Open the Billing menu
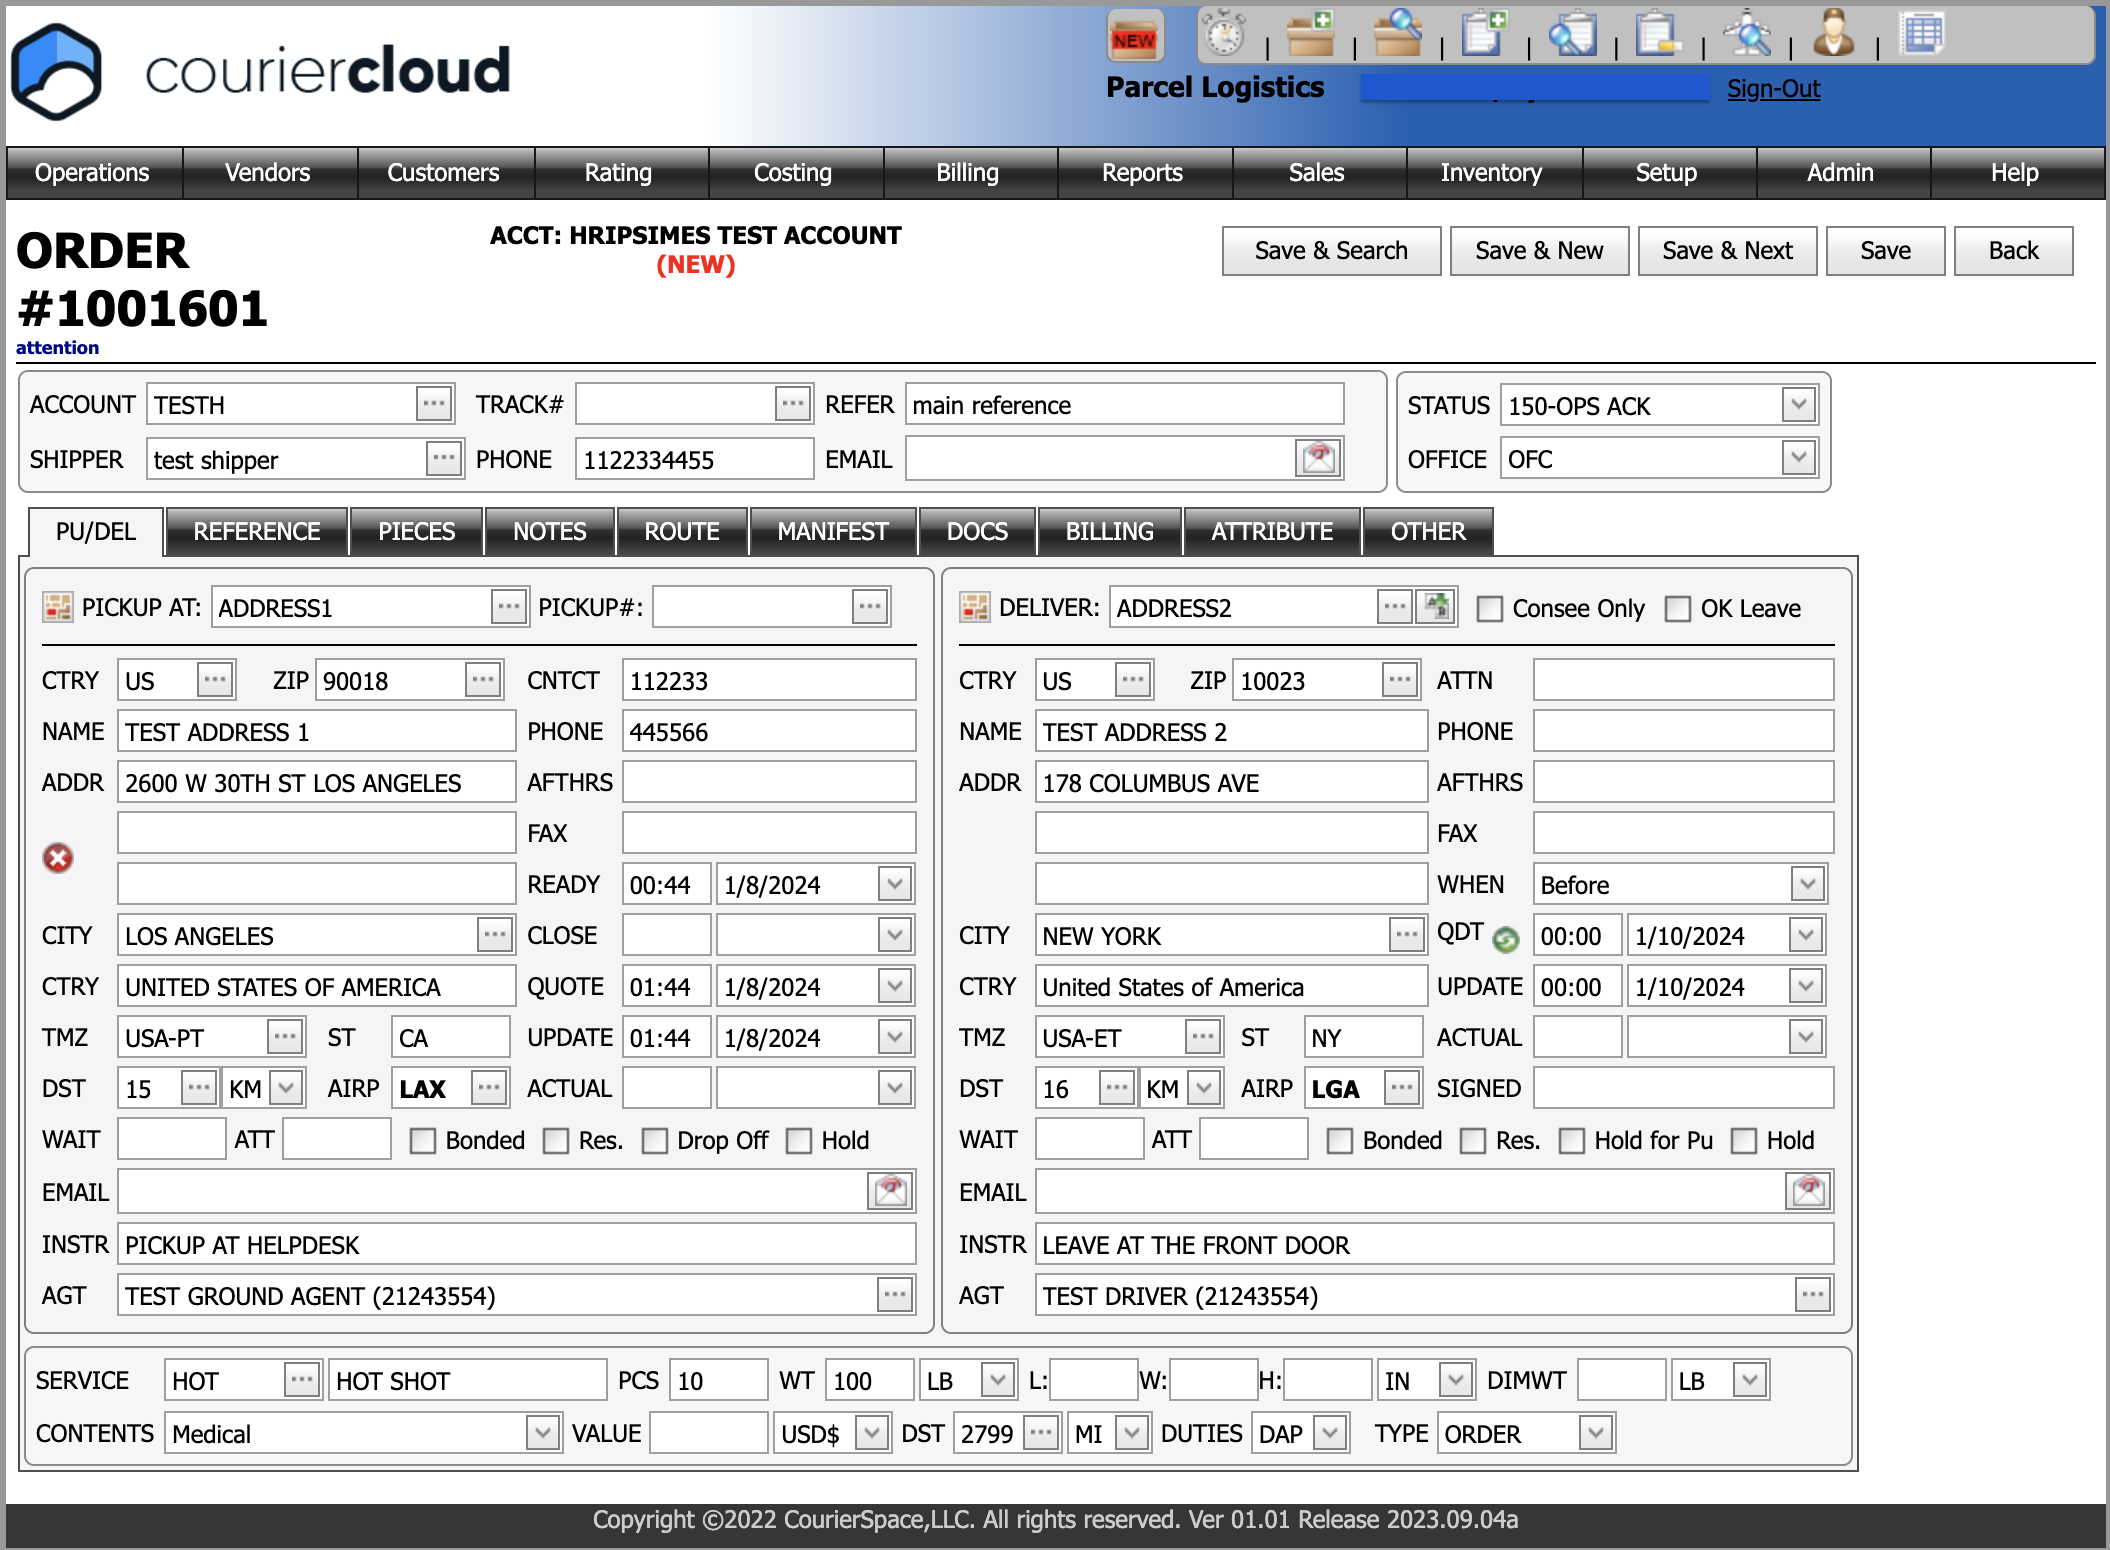The width and height of the screenshot is (2110, 1550). [x=967, y=173]
